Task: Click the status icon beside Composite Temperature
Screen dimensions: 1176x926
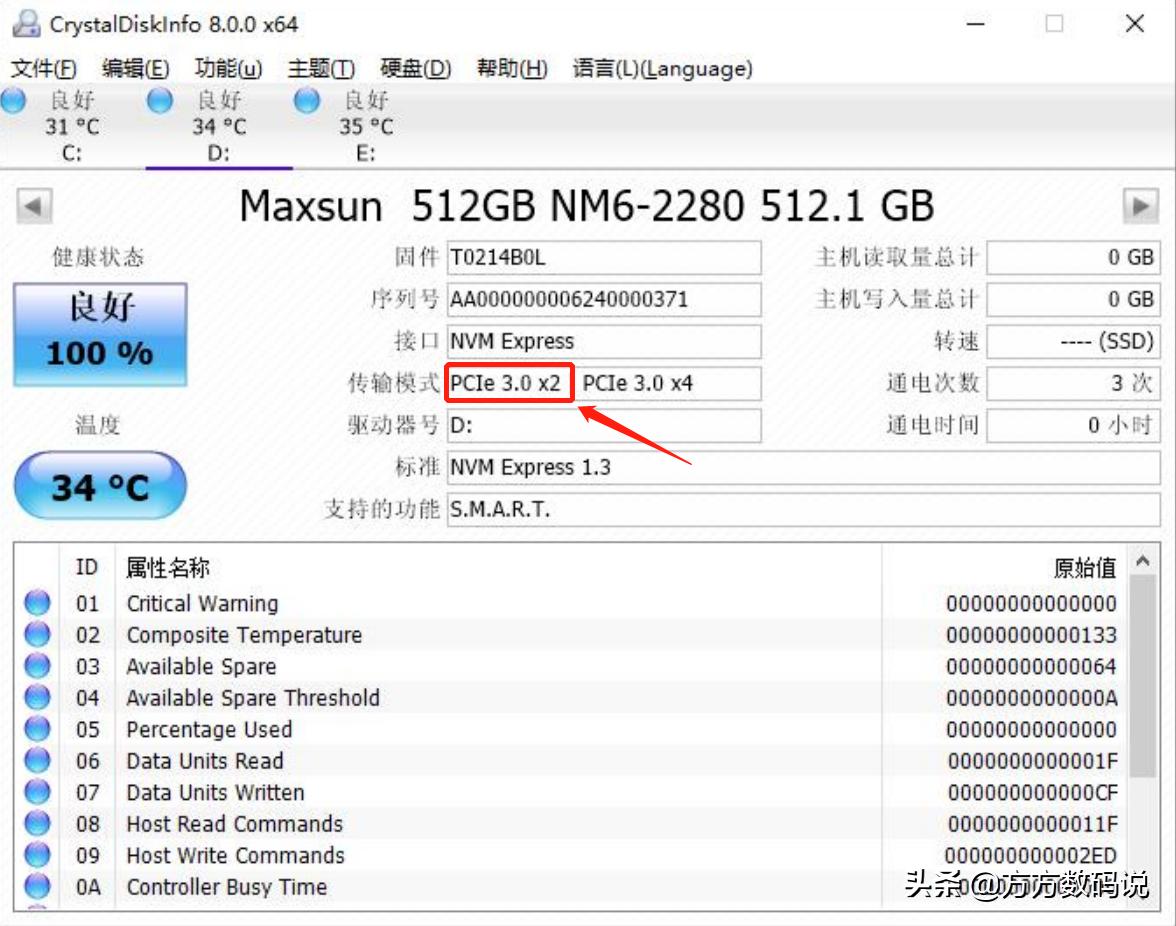Action: (36, 635)
